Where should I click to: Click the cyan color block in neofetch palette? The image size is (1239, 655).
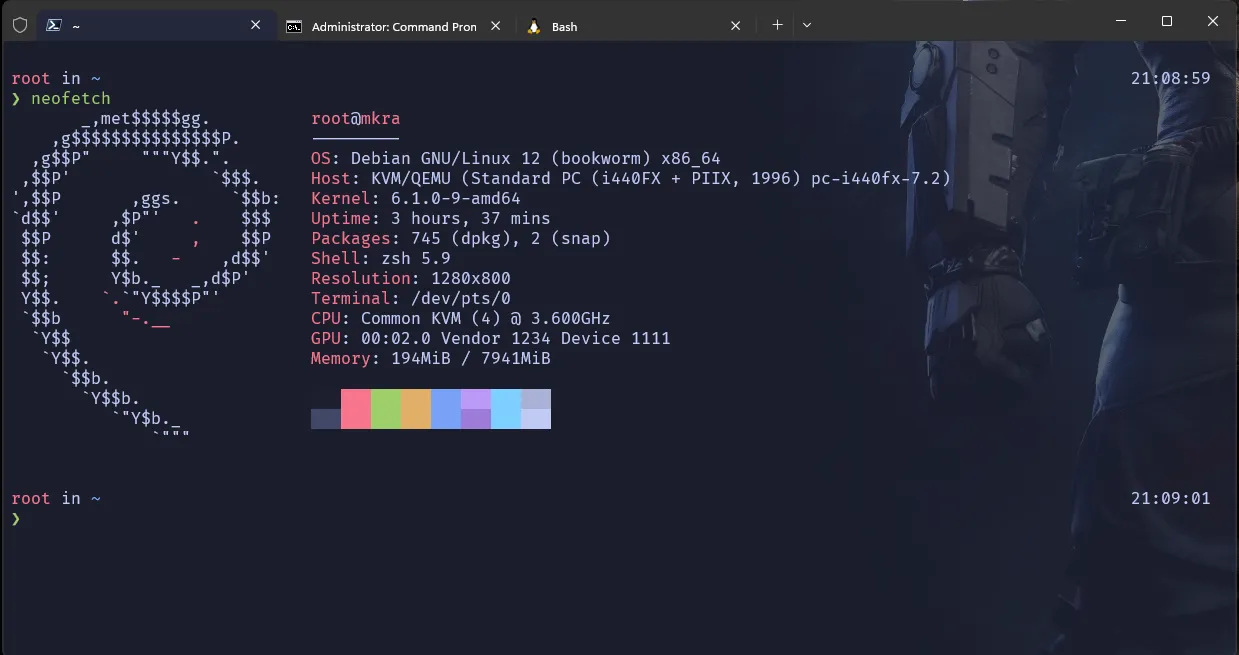coord(506,409)
